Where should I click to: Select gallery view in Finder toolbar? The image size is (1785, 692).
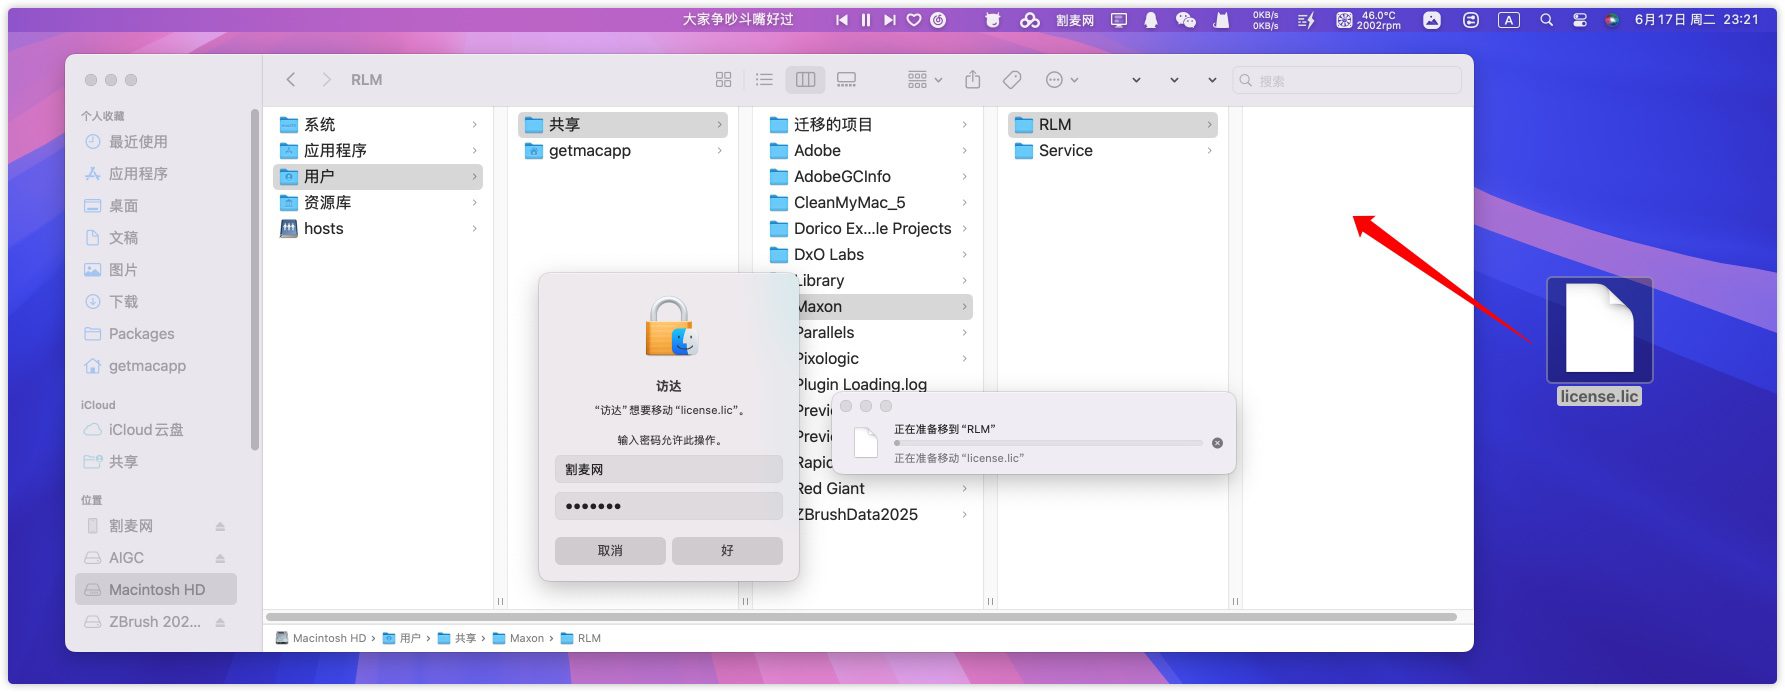pos(846,80)
